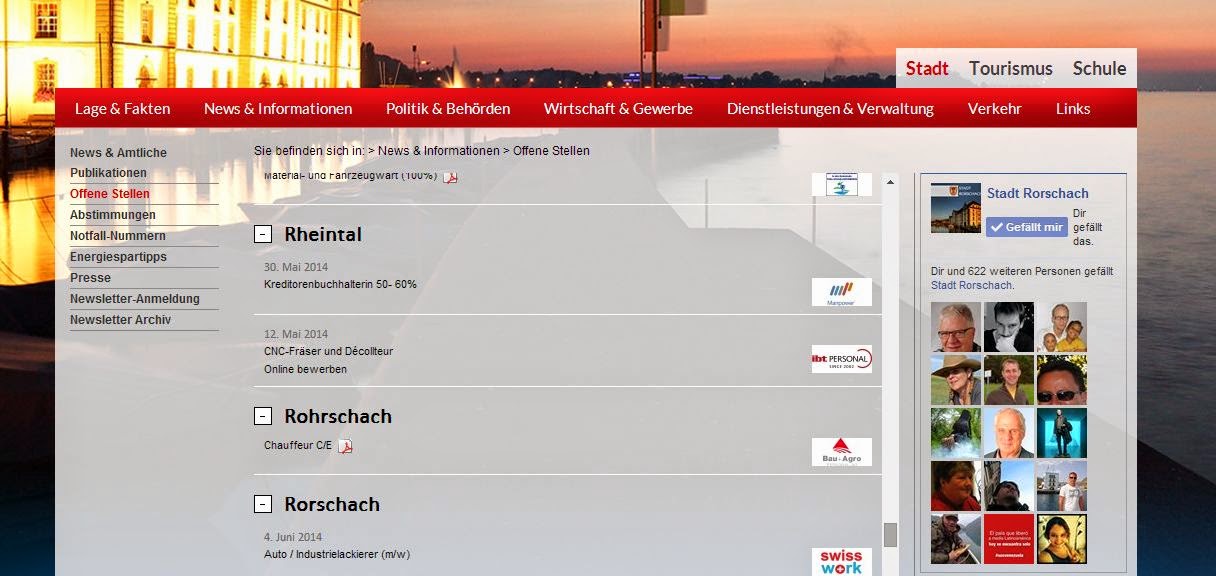Open Notfall-Nummern in the sidebar
The height and width of the screenshot is (576, 1216).
pyautogui.click(x=118, y=236)
